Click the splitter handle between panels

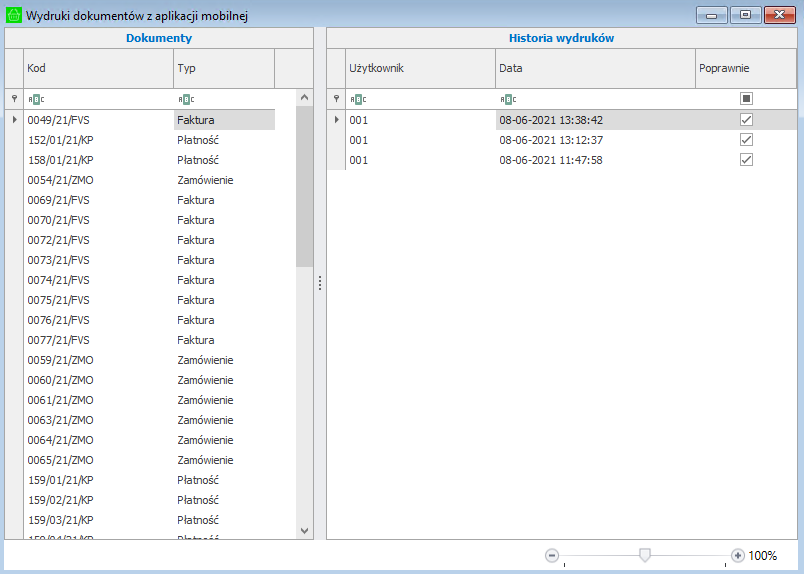click(320, 283)
